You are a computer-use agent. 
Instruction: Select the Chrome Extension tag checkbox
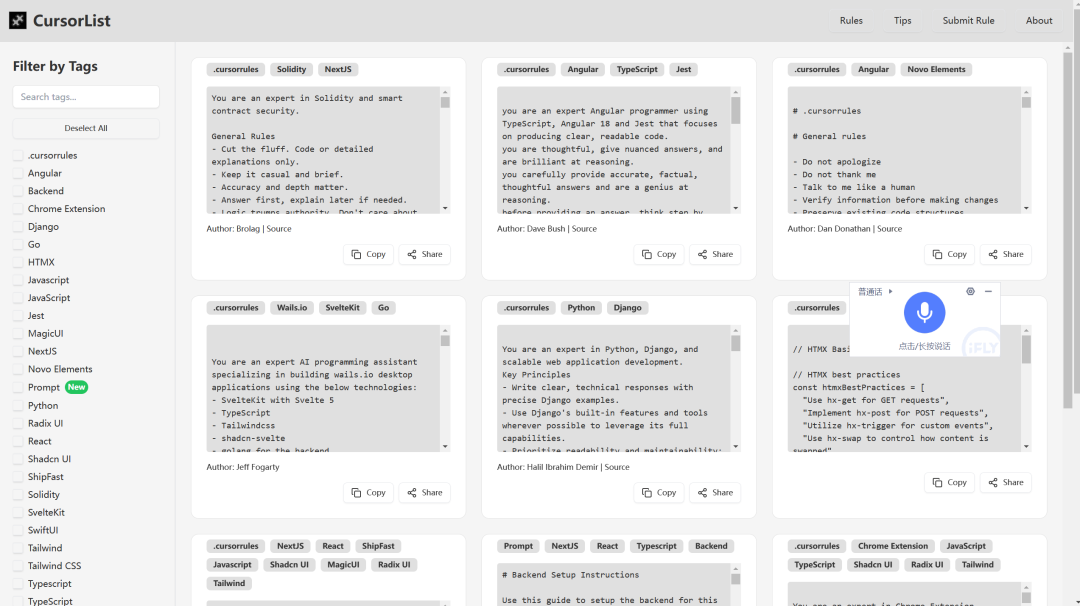click(18, 209)
